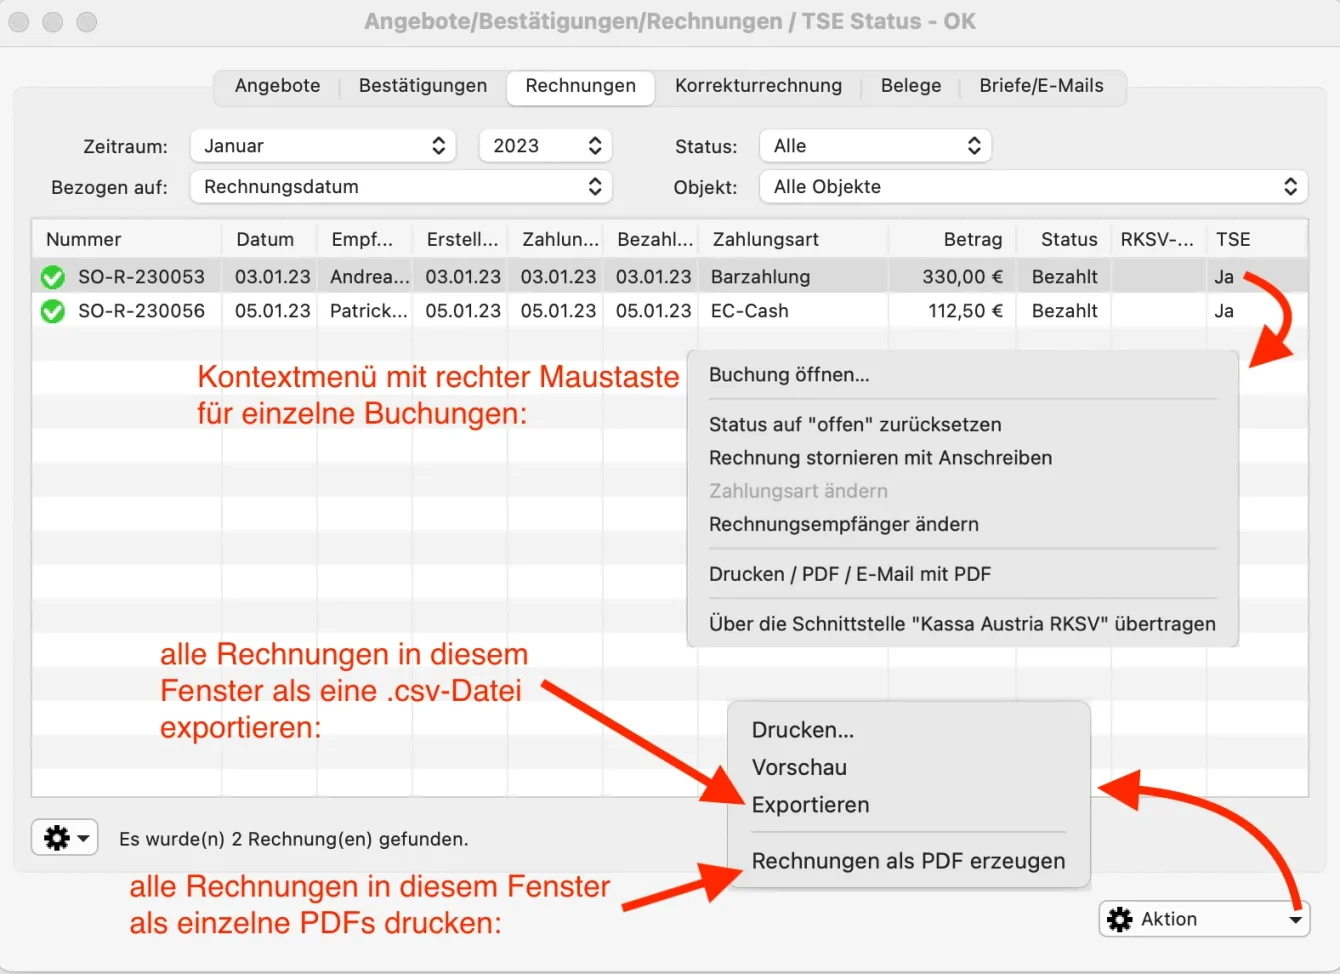Viewport: 1340px width, 974px height.
Task: Click the Barzahlung payment type cell
Action: point(761,277)
